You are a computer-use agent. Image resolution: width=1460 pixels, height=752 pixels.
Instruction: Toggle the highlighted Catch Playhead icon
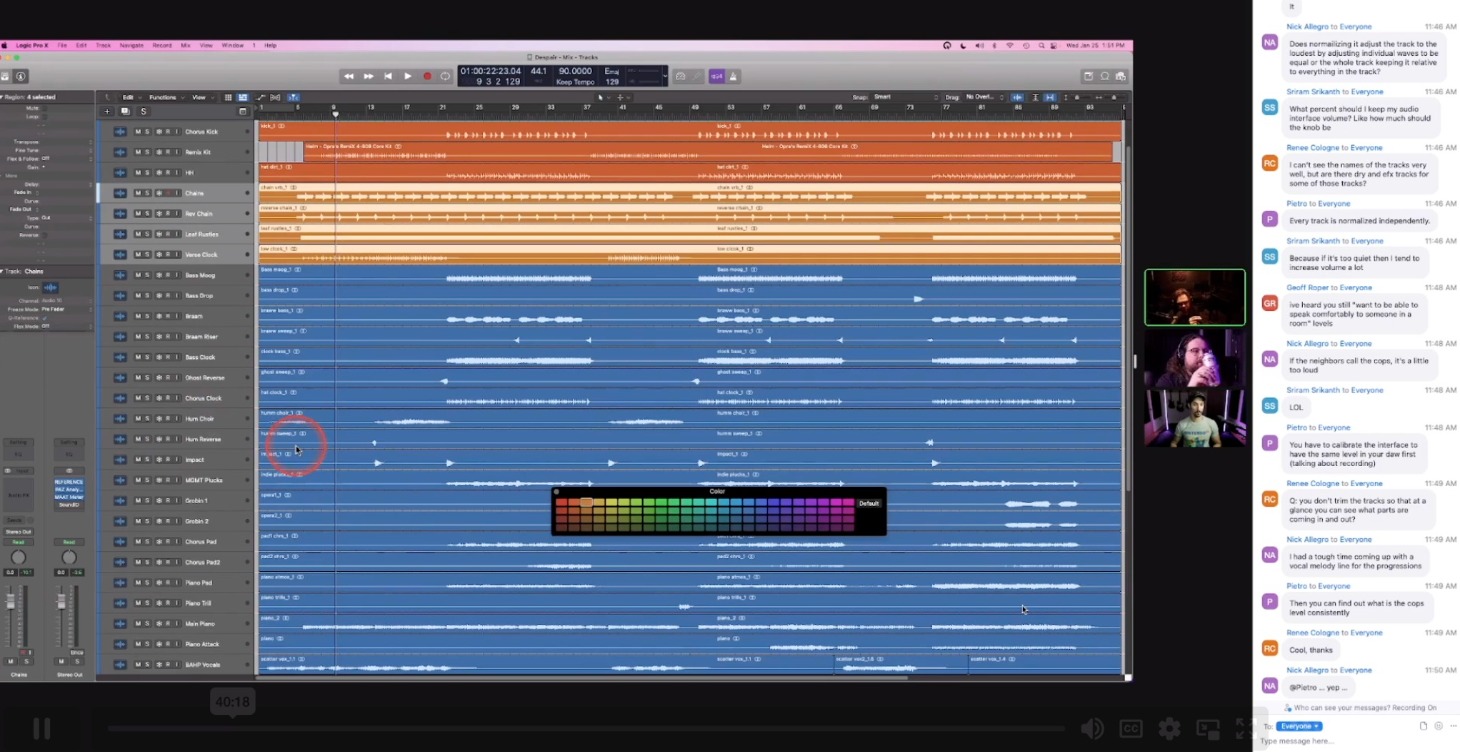click(293, 97)
